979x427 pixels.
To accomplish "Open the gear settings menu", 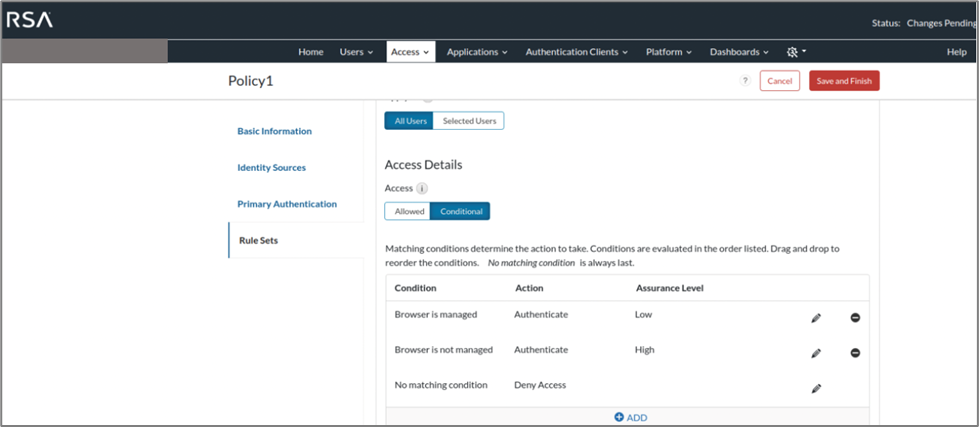I will (x=796, y=52).
